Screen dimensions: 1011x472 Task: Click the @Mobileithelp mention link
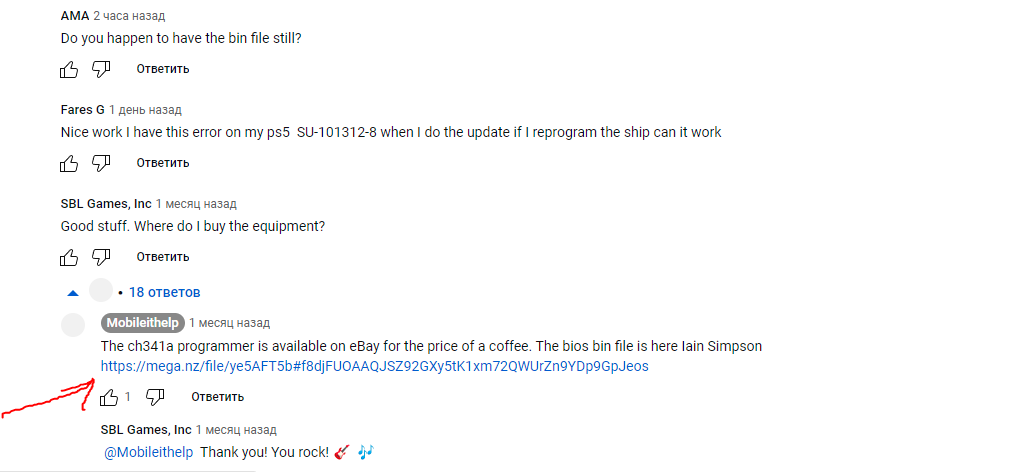(x=149, y=452)
